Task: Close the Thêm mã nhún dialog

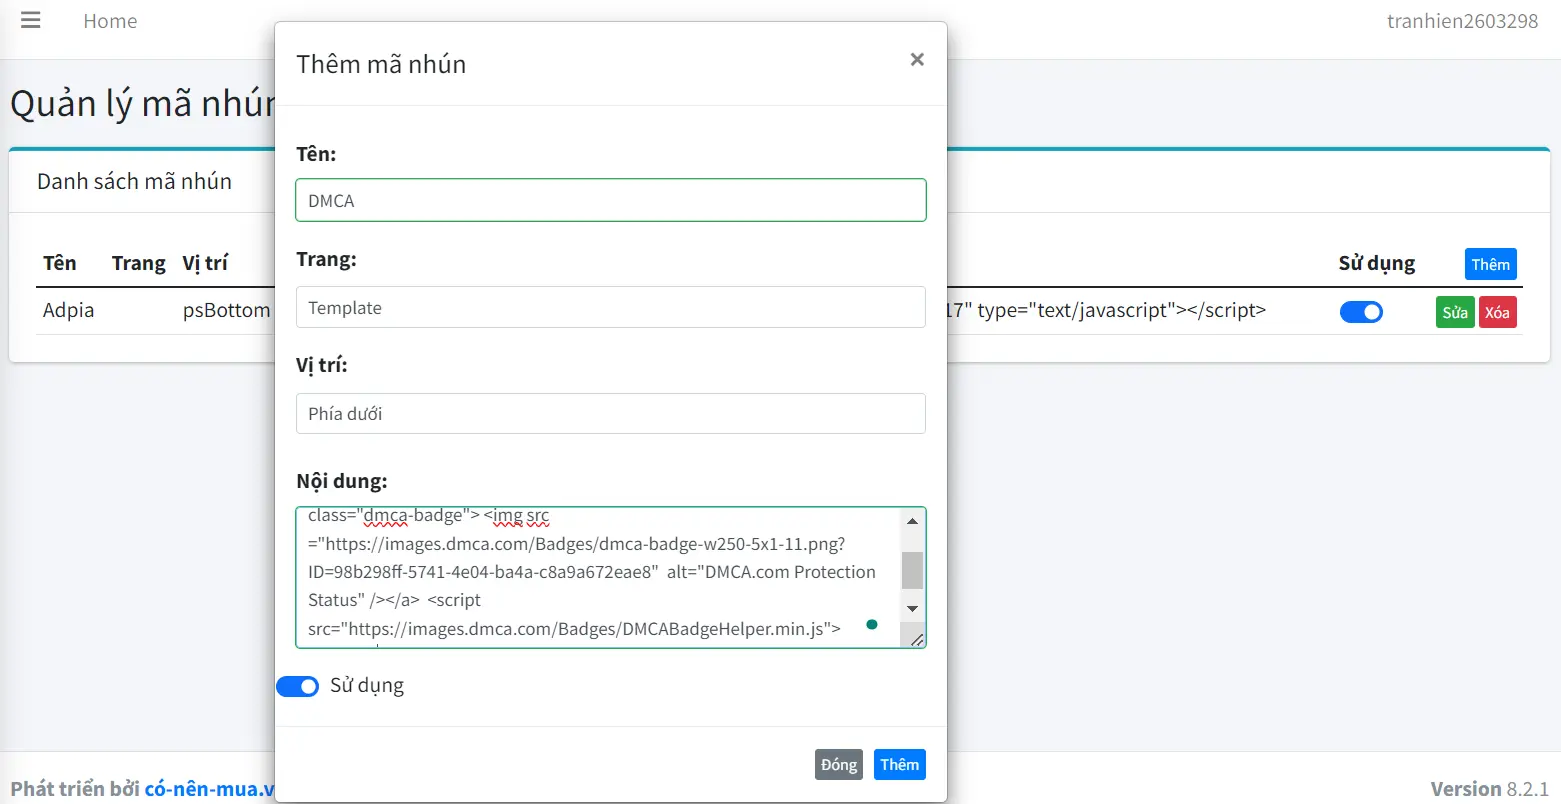Action: [x=917, y=60]
